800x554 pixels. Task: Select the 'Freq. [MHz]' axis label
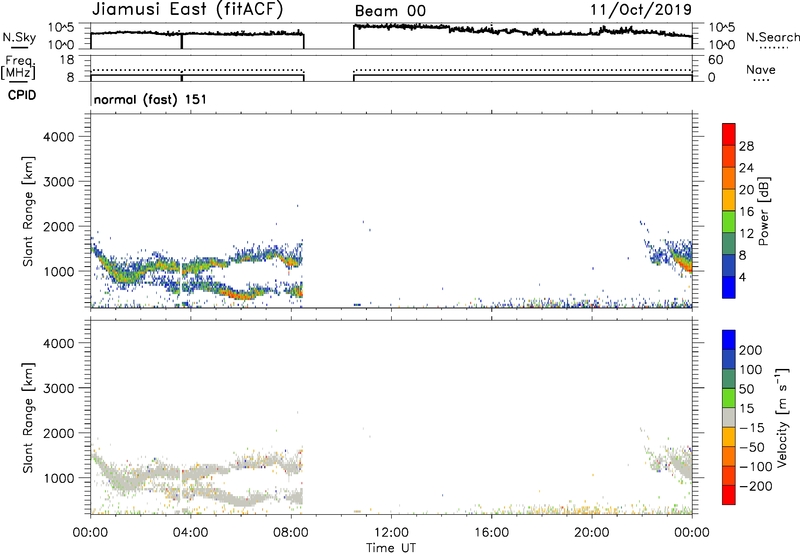pos(18,68)
